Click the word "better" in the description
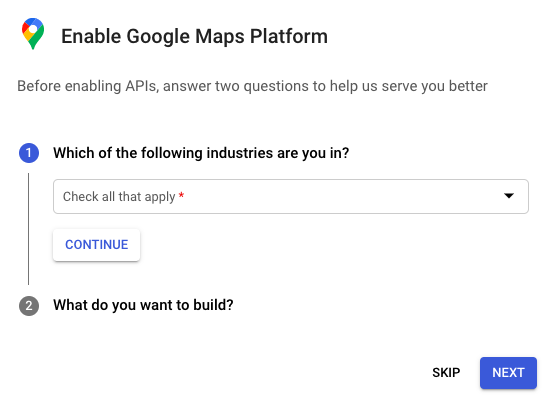The image size is (548, 403). 468,86
